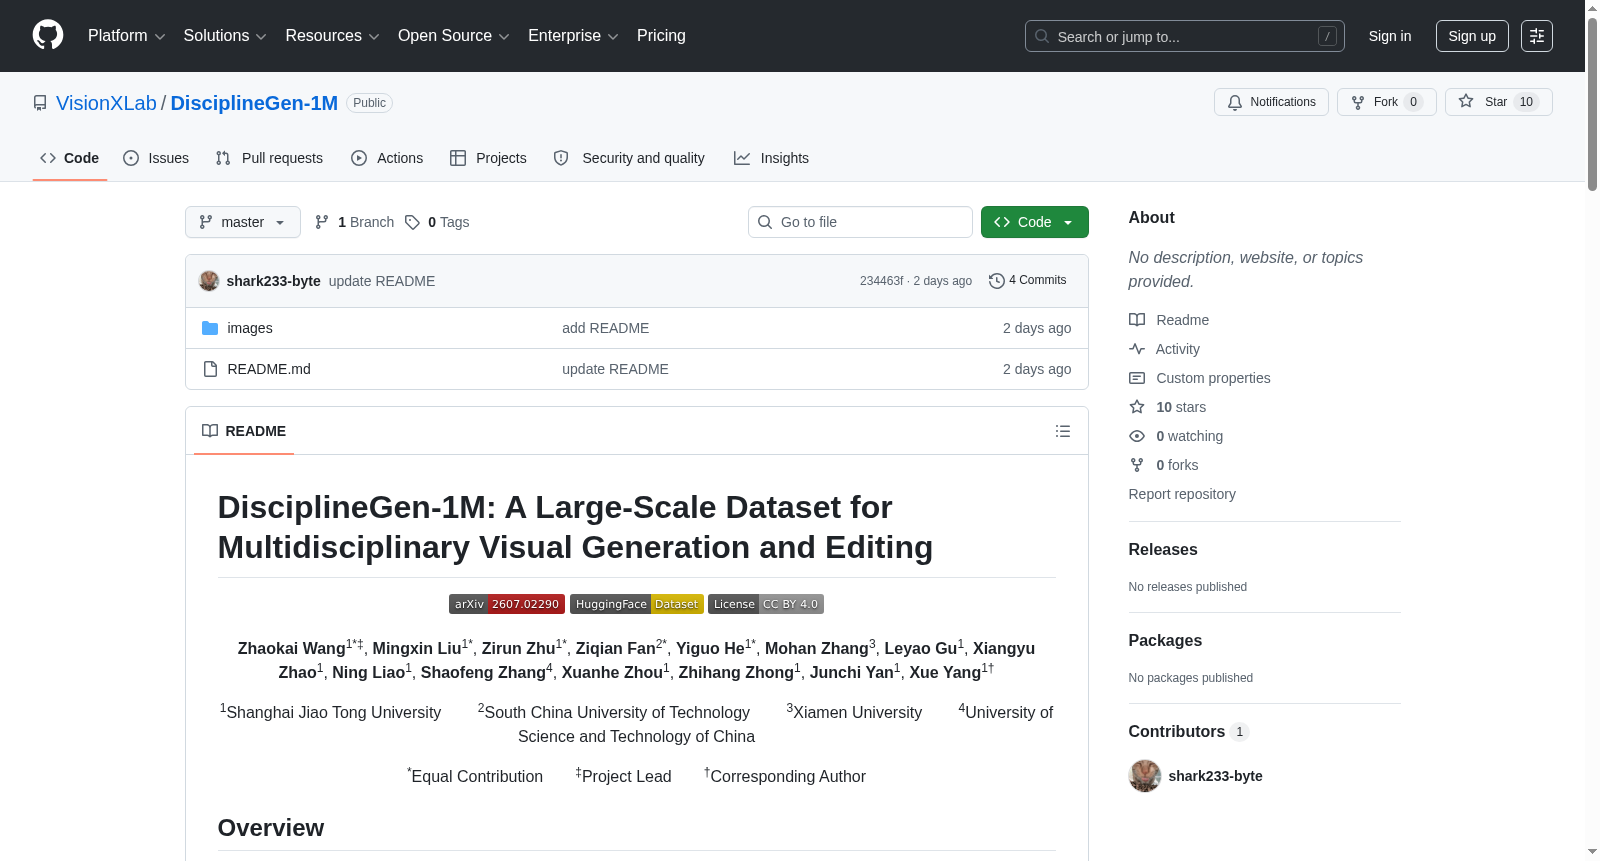Click Sign in
The height and width of the screenshot is (861, 1600).
point(1390,36)
